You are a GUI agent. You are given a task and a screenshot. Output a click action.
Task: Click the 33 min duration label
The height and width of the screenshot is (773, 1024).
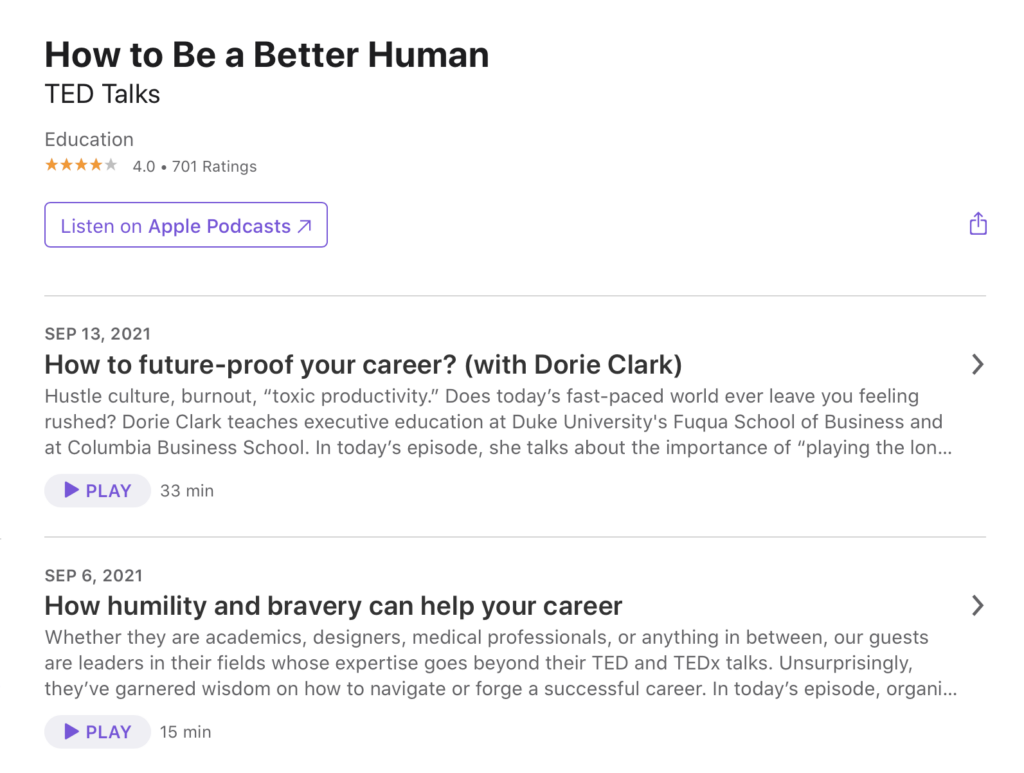pyautogui.click(x=187, y=491)
